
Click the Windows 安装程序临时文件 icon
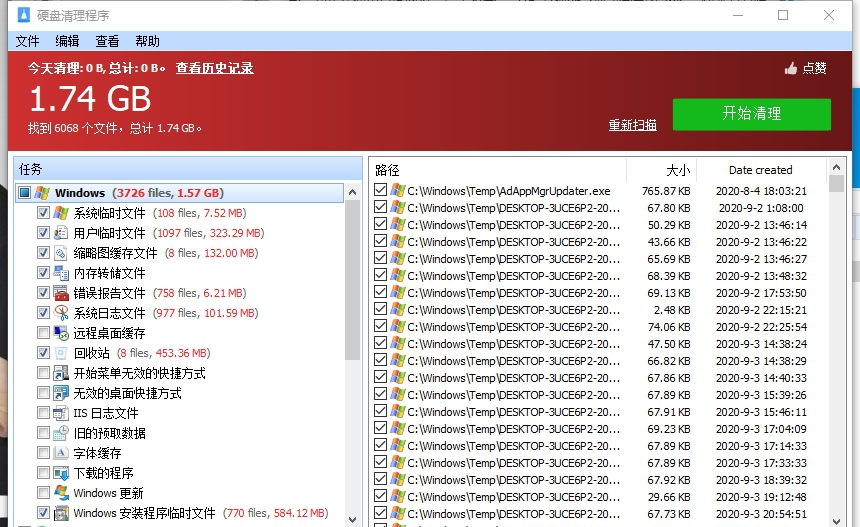click(61, 513)
